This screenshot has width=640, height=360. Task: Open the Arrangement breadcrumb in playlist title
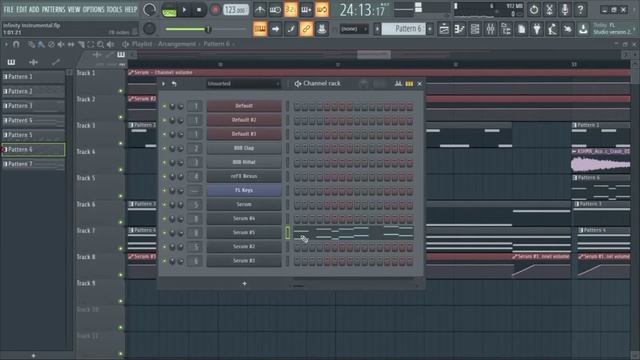coord(177,44)
